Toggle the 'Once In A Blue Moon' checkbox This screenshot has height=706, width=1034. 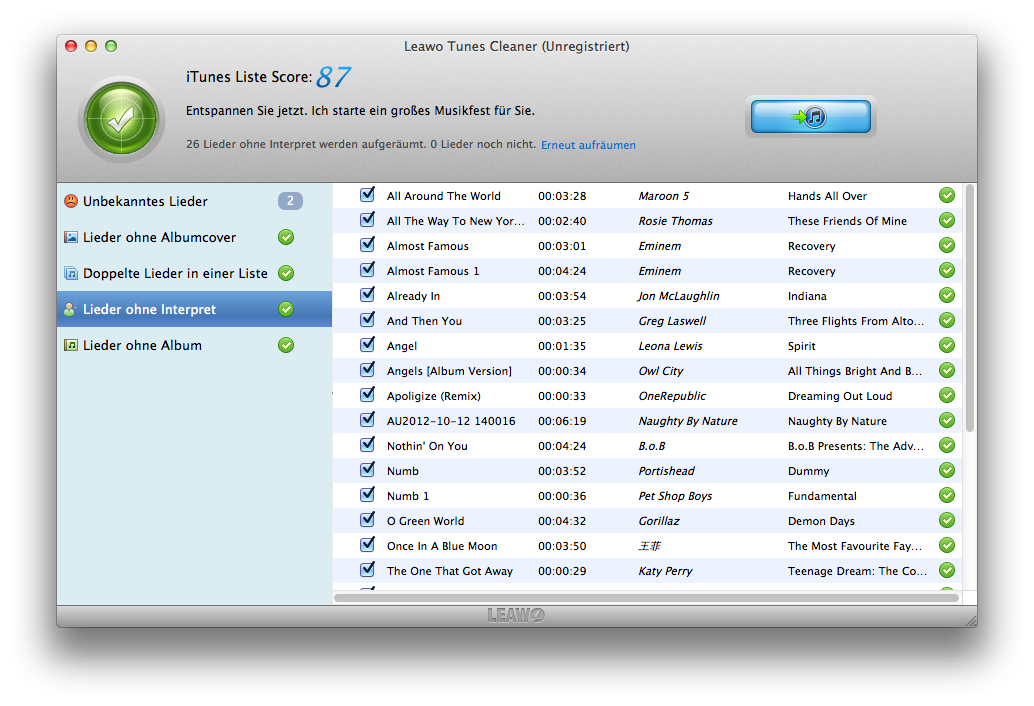coord(367,545)
